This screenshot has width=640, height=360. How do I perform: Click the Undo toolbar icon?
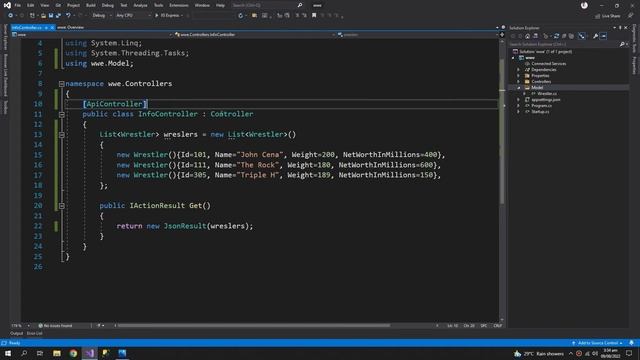click(68, 16)
